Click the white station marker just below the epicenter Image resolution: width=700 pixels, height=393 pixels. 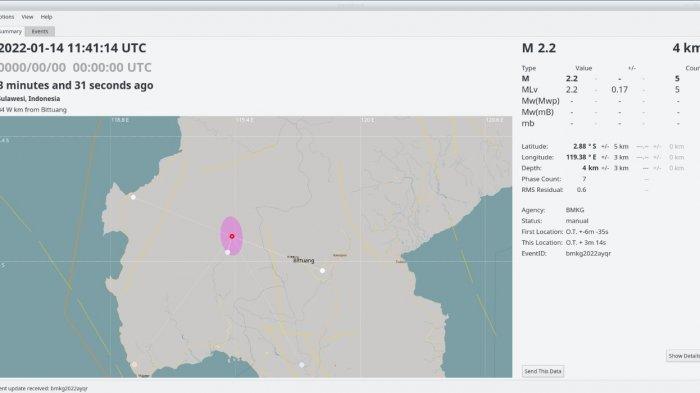[x=228, y=252]
